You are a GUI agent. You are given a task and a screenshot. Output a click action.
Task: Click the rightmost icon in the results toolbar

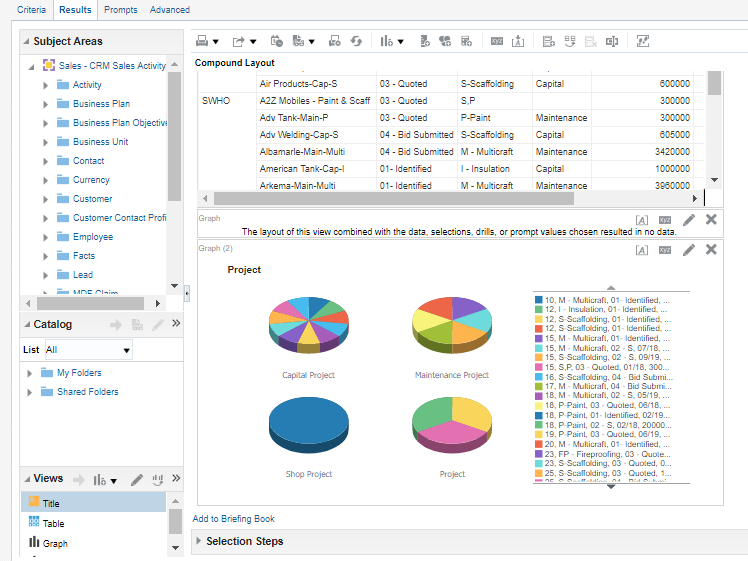[x=643, y=41]
